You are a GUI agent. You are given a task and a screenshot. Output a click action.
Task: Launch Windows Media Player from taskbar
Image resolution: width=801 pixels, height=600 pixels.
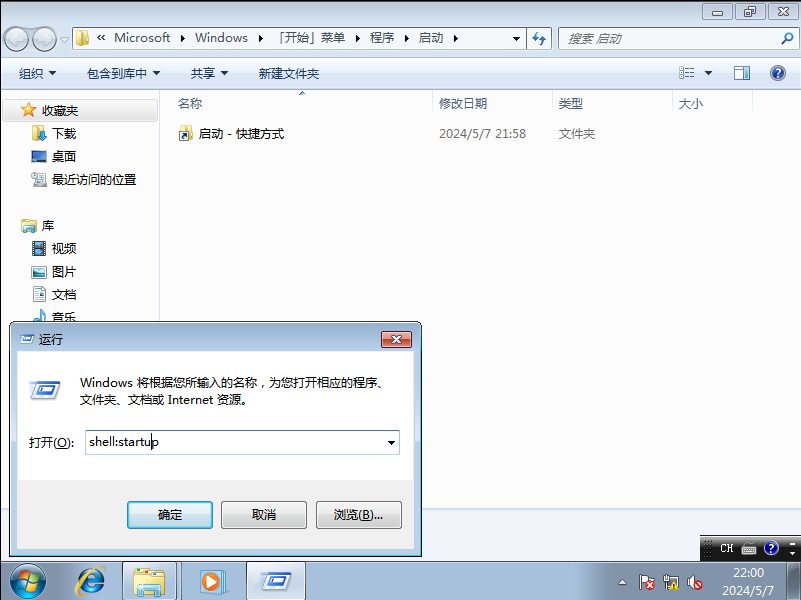(x=213, y=581)
